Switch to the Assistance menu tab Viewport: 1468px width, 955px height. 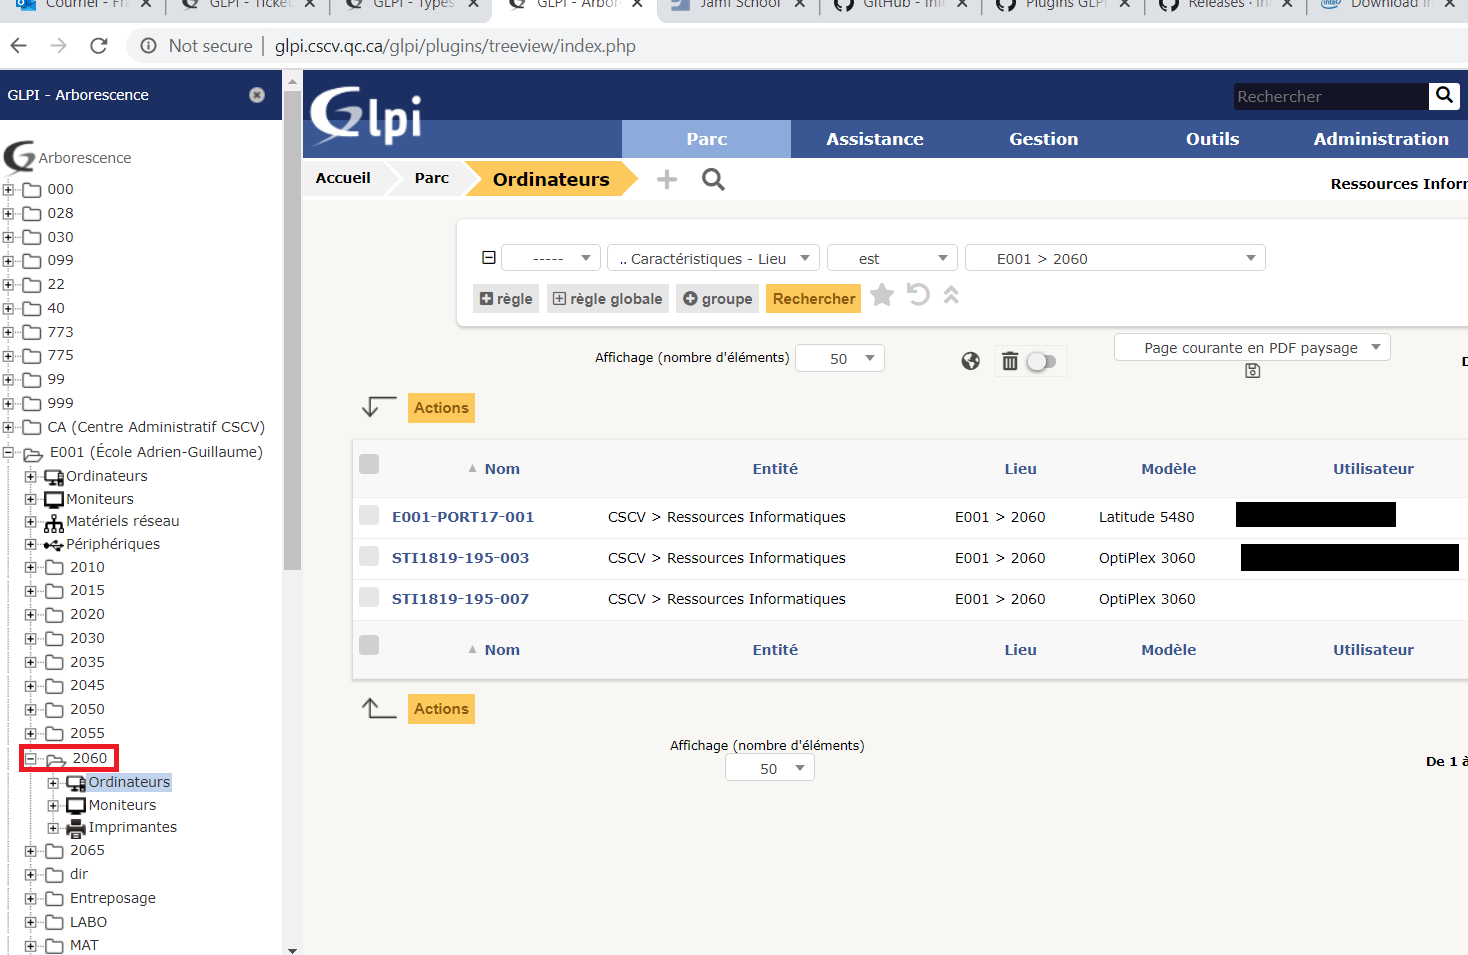pyautogui.click(x=874, y=139)
